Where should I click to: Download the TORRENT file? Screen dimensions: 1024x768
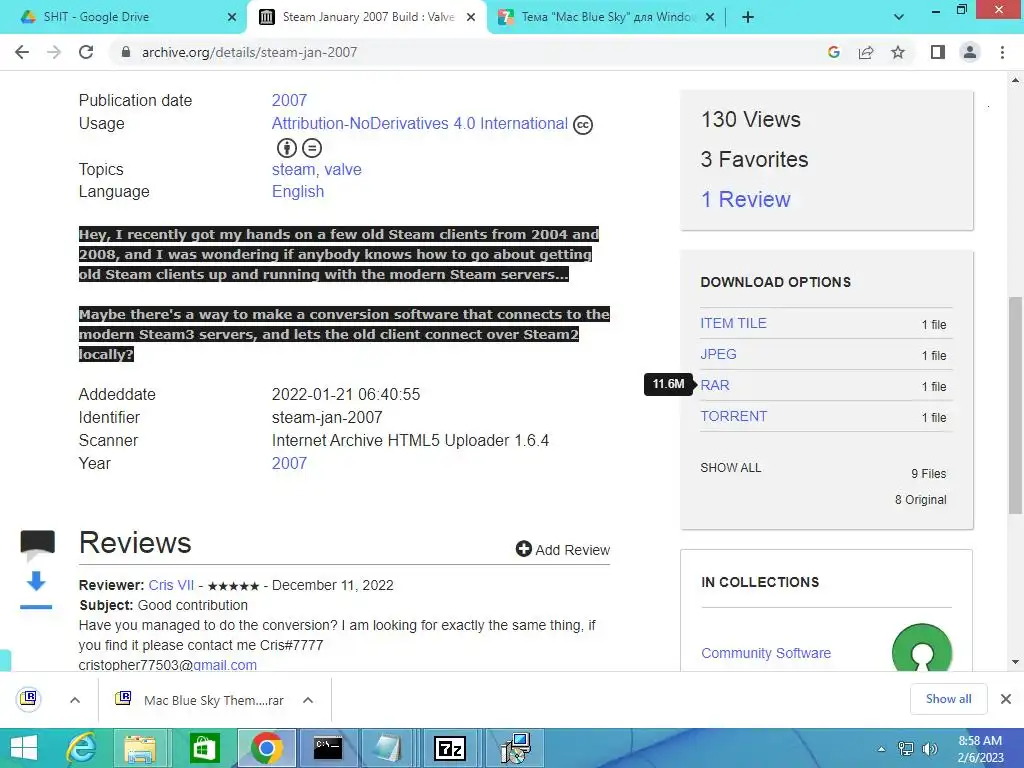[x=733, y=417]
